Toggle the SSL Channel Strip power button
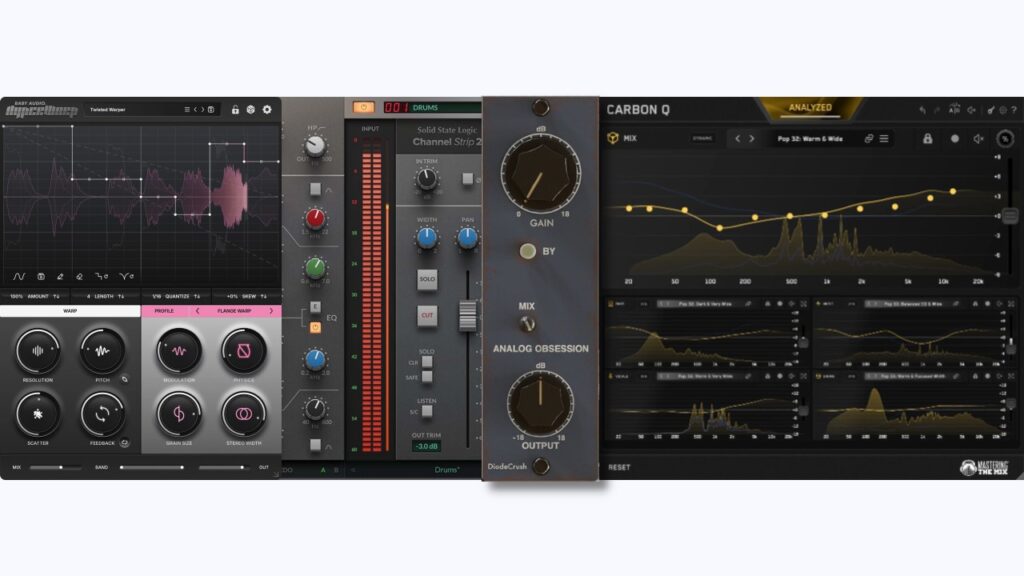The width and height of the screenshot is (1024, 576). point(364,108)
